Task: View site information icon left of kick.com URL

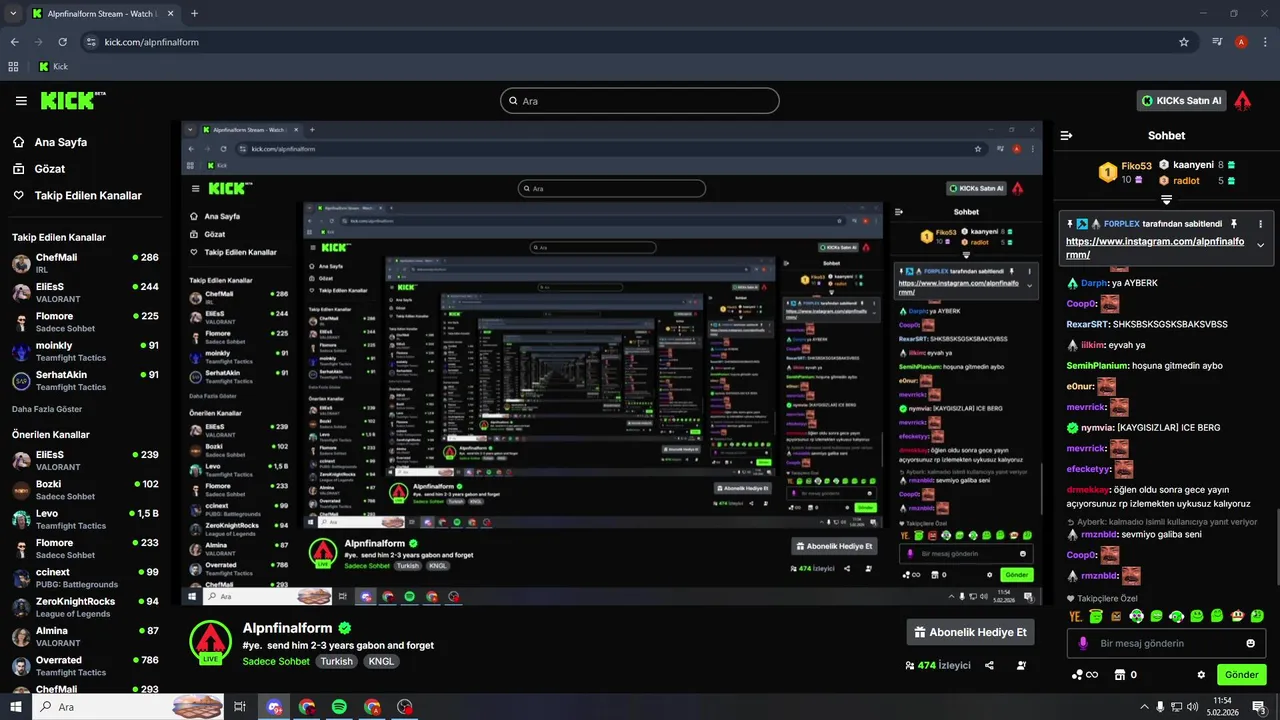Action: coord(91,42)
